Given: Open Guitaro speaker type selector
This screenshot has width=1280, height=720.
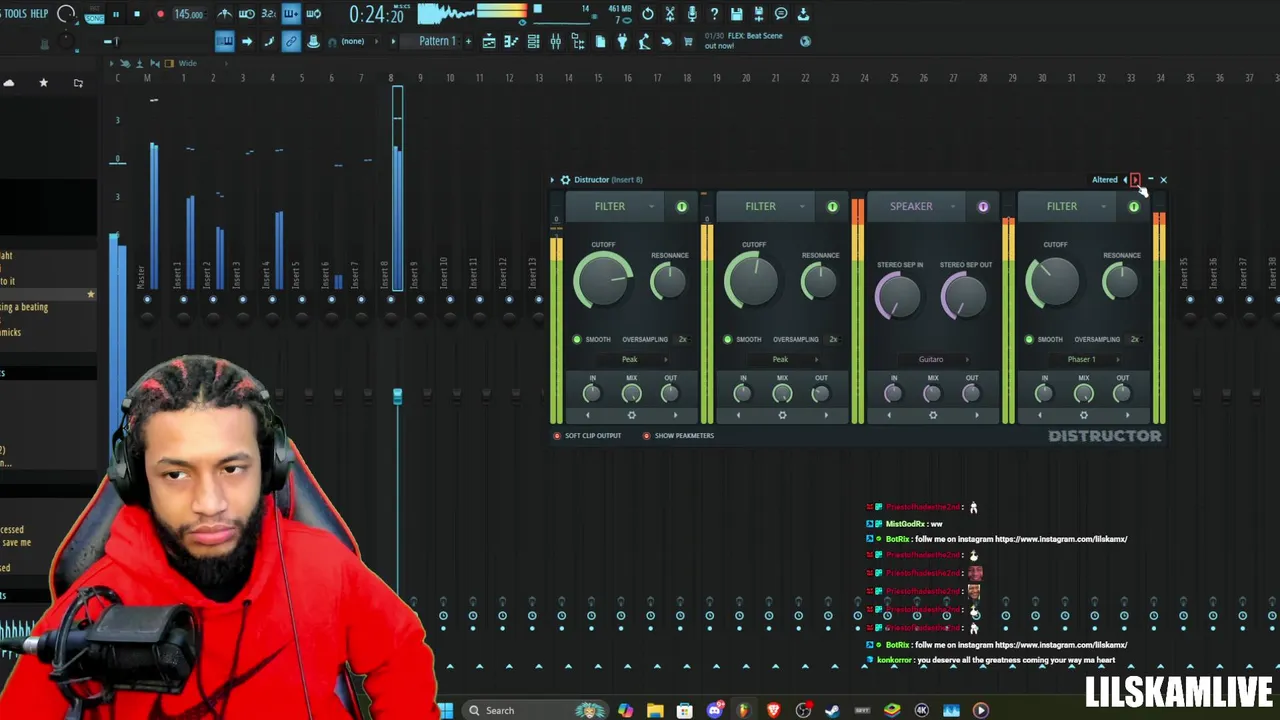Looking at the screenshot, I should [x=933, y=359].
